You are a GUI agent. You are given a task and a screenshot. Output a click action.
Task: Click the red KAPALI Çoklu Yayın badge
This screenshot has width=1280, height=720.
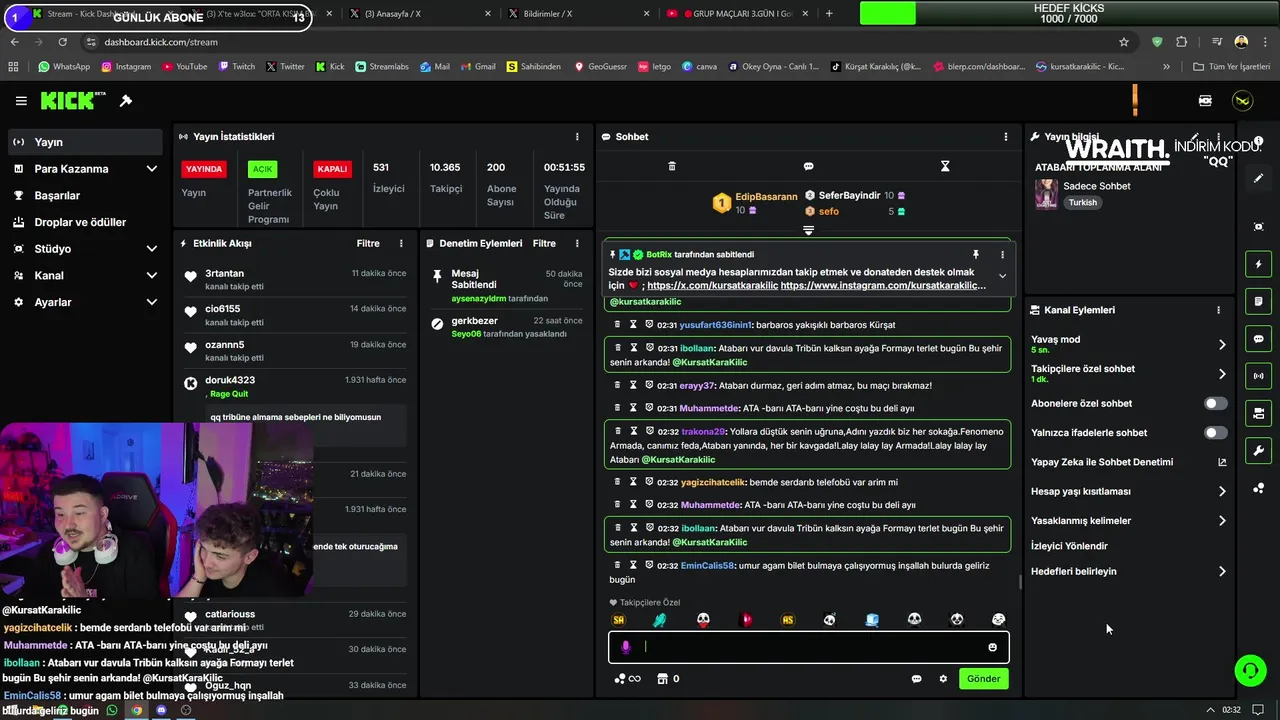coord(332,169)
